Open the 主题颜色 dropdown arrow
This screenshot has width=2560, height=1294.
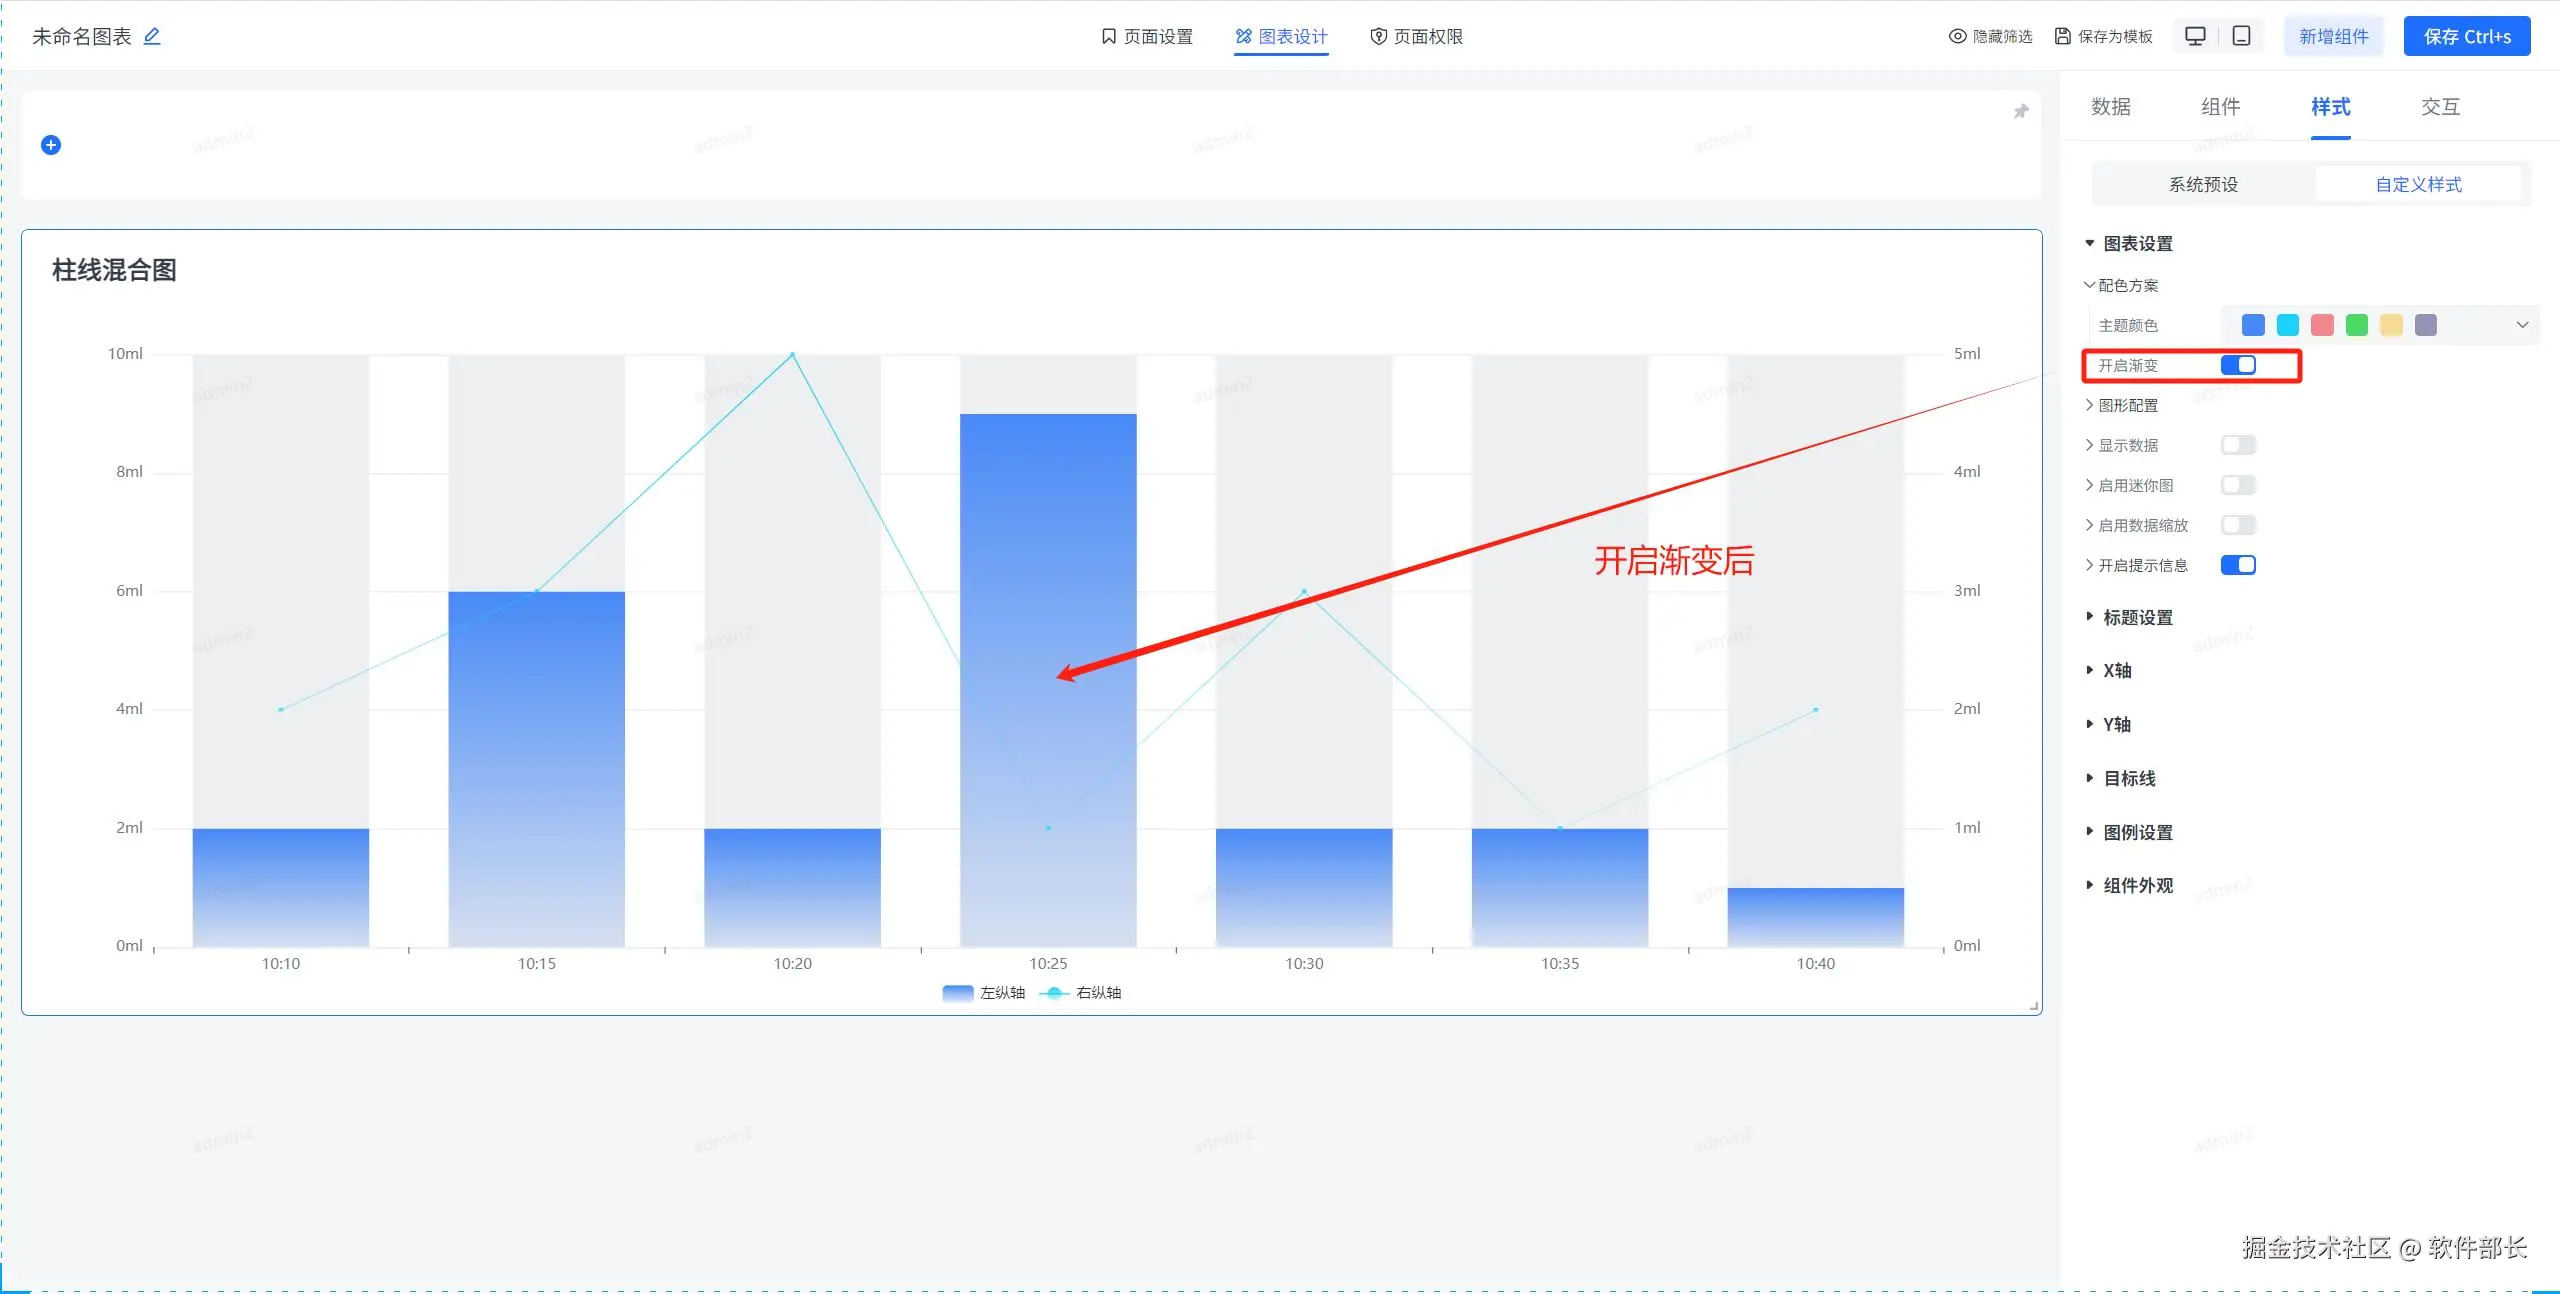2522,325
